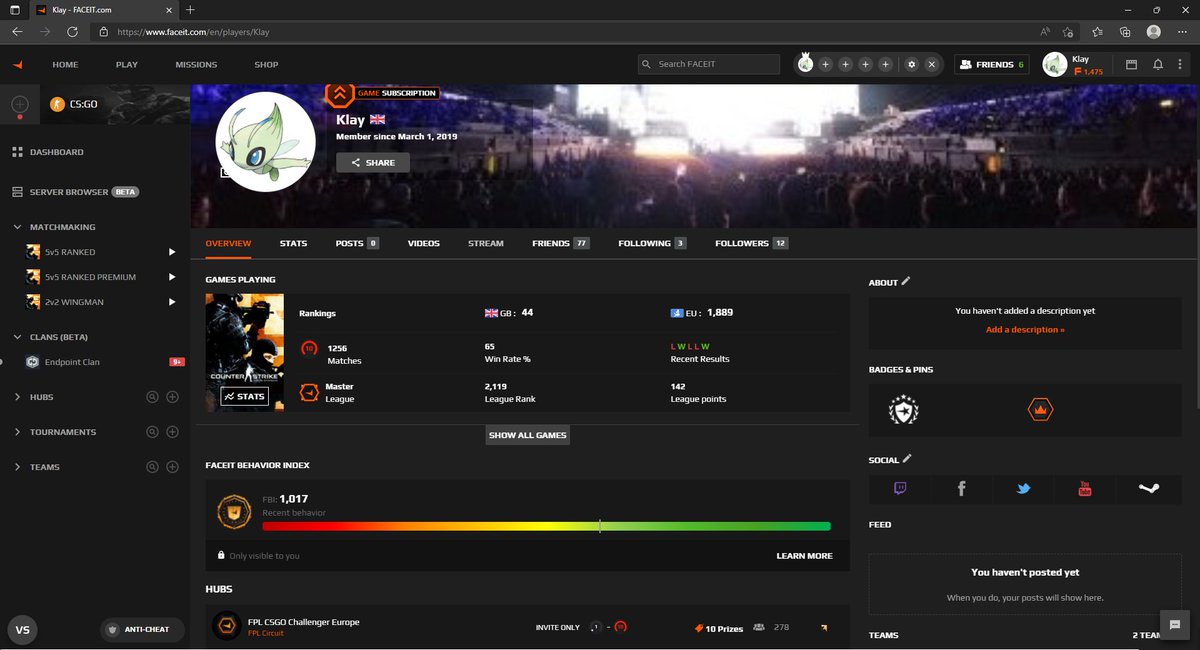Search teams magnifier icon
This screenshot has width=1200, height=650.
pyautogui.click(x=152, y=467)
